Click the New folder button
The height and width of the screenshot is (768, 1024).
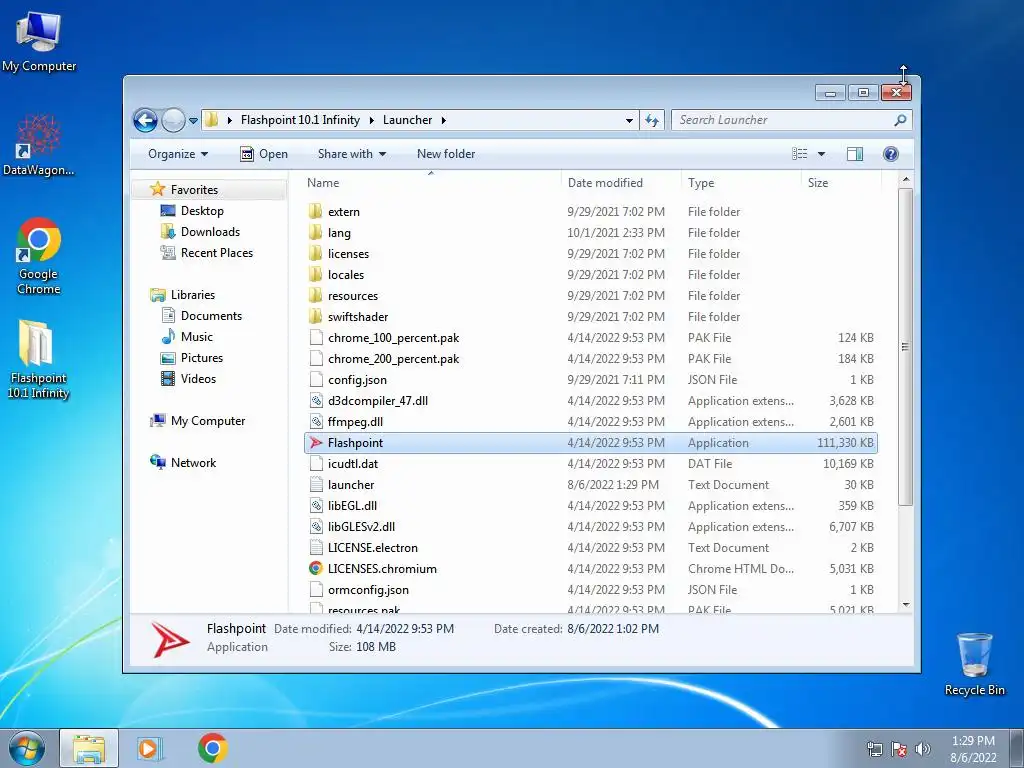coord(446,154)
